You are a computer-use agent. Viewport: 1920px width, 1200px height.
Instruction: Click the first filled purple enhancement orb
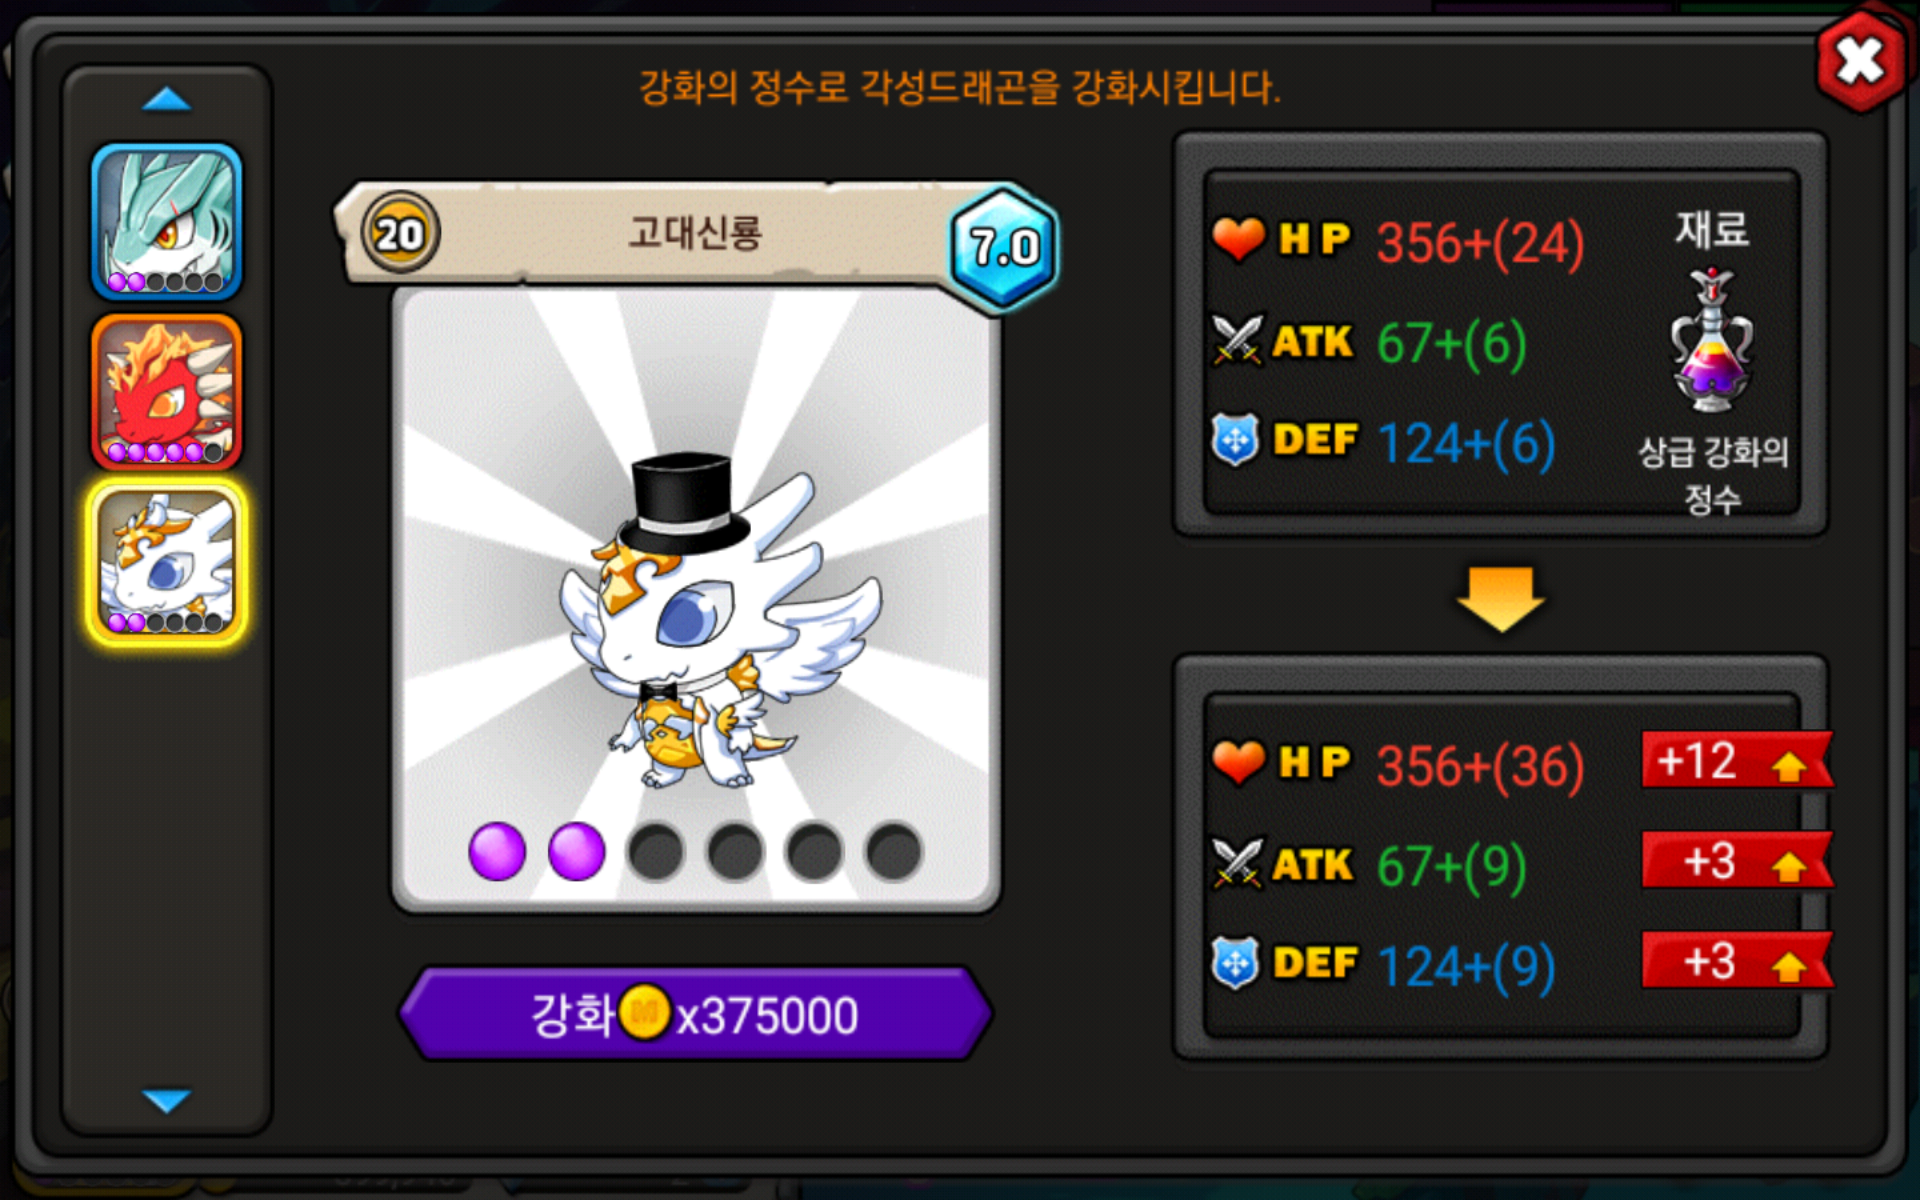(497, 852)
